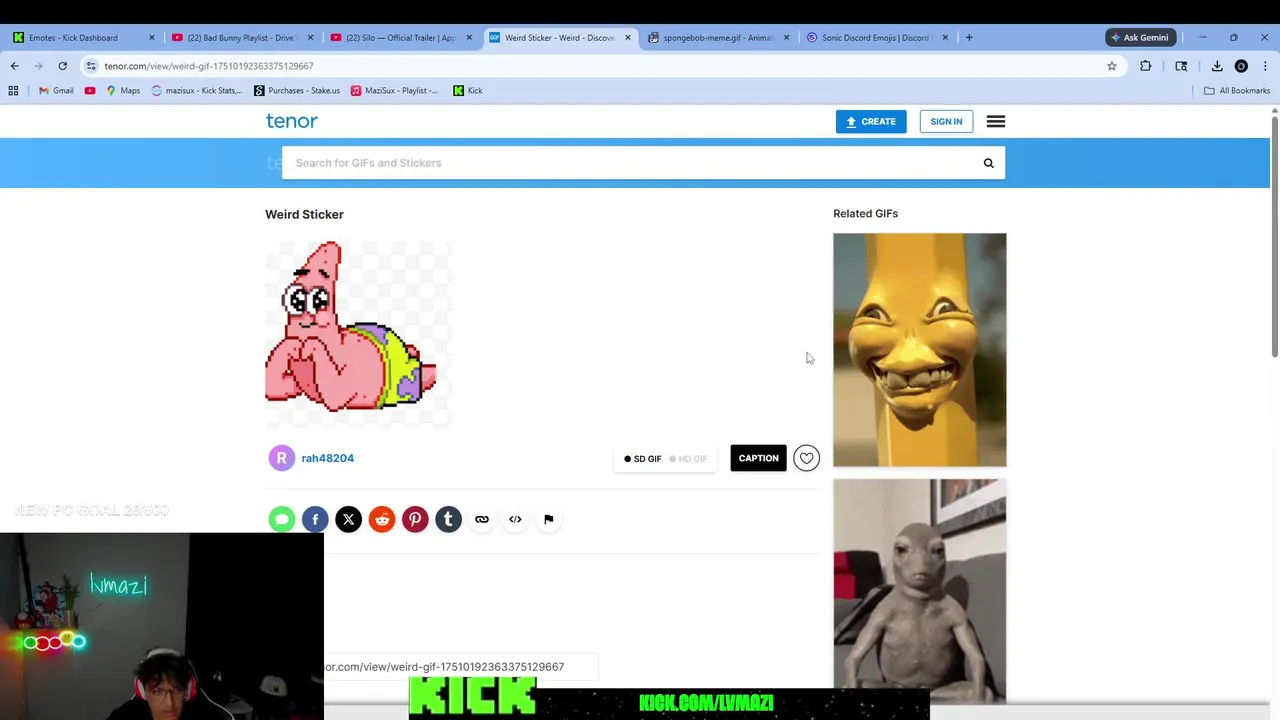Viewport: 1280px width, 720px height.
Task: Close the Weird Sticker tab
Action: 628,38
